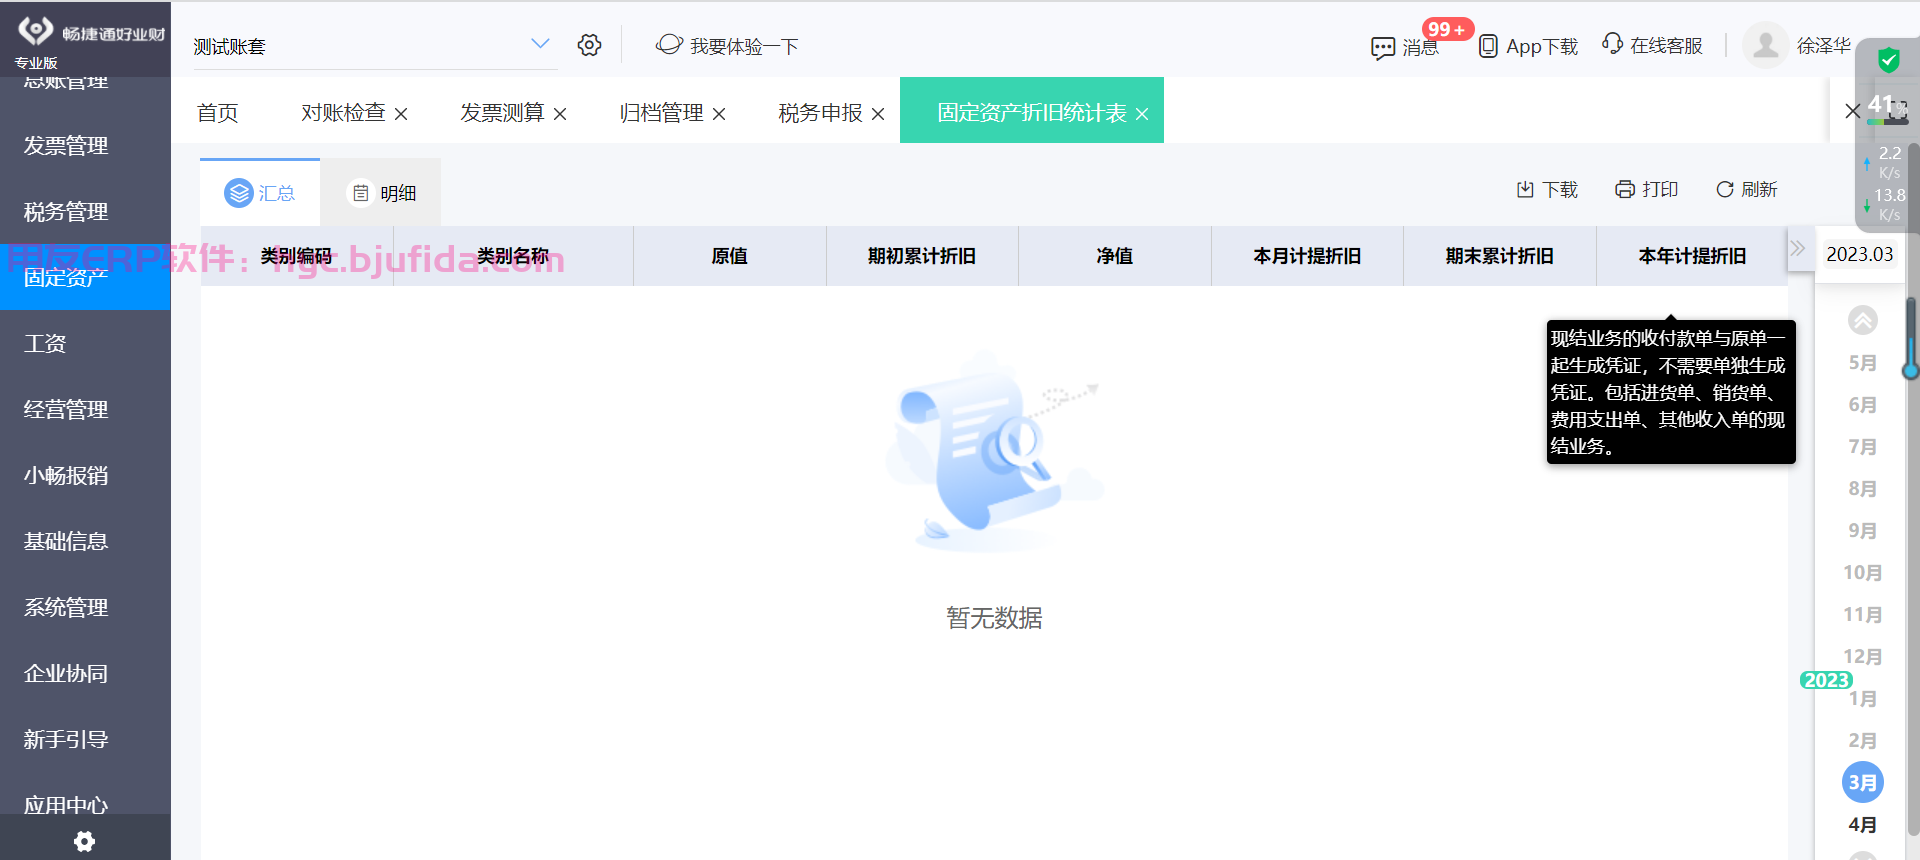
Task: Open online customer service headset icon
Action: point(1612,44)
